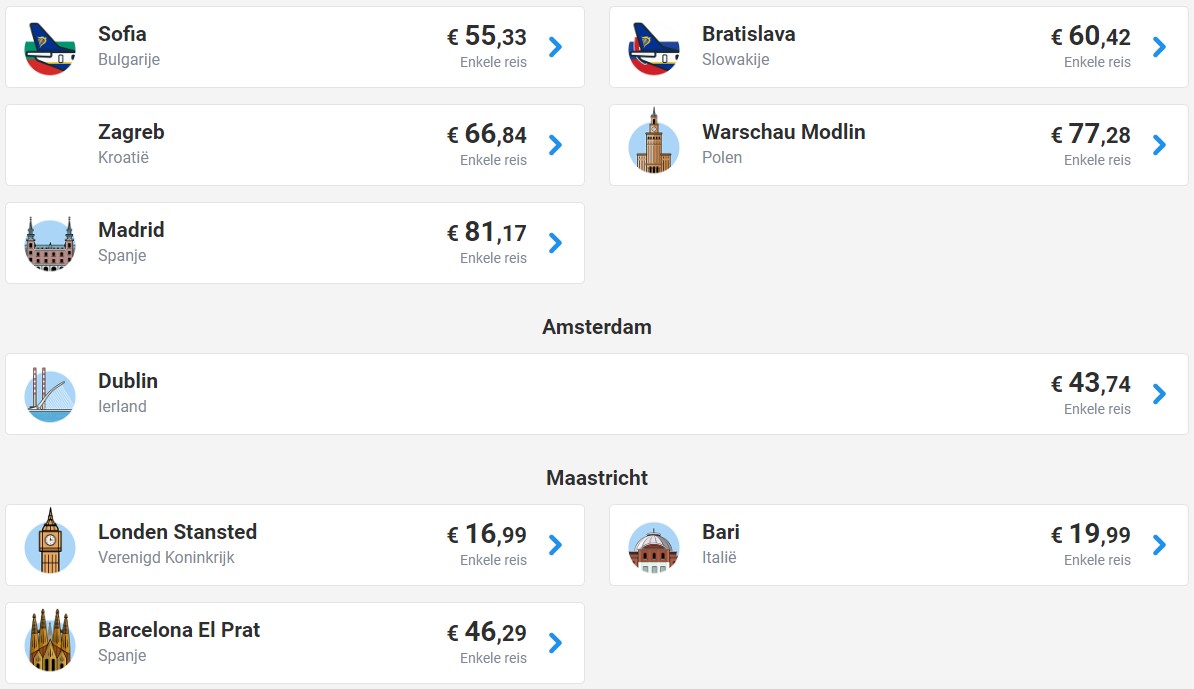Image resolution: width=1194 pixels, height=689 pixels.
Task: Open the Zagreb card chevron arrow
Action: (556, 145)
